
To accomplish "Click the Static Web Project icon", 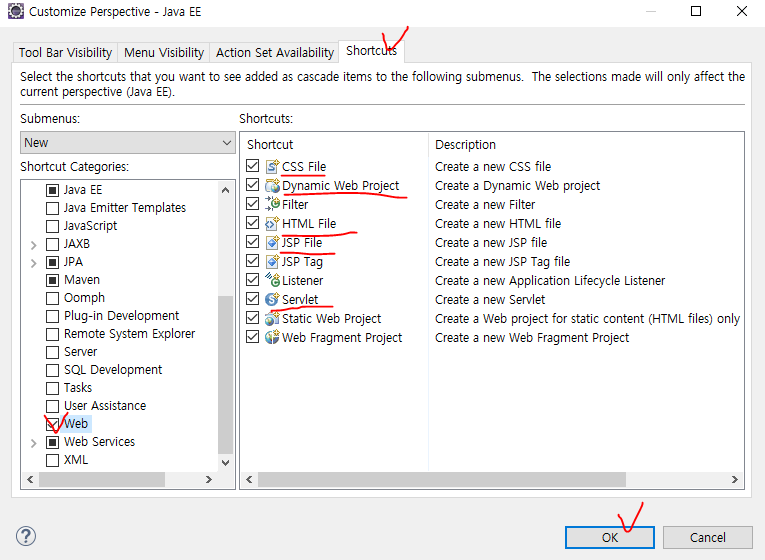I will [272, 318].
